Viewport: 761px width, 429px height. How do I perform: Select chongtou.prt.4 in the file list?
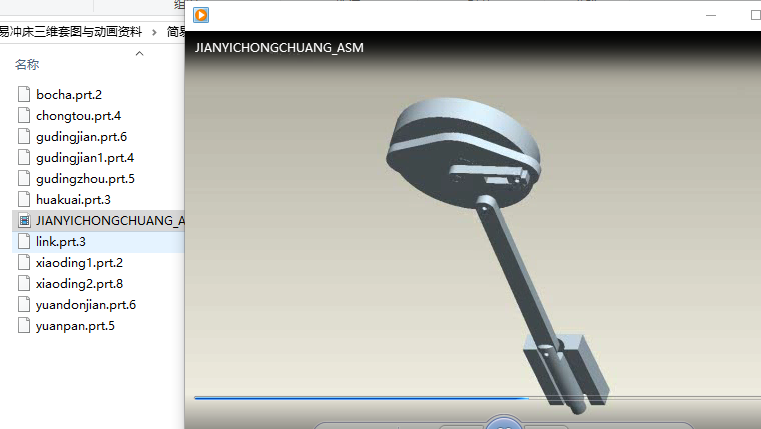pos(78,116)
